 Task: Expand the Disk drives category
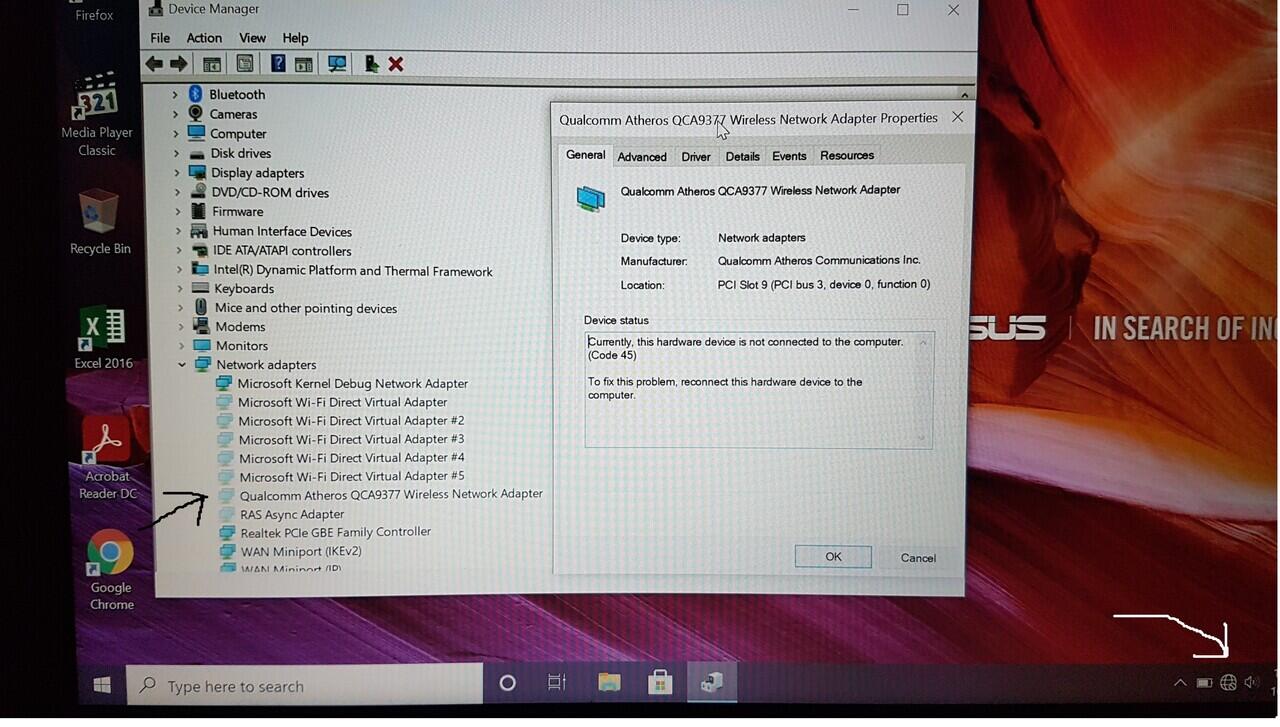[176, 153]
